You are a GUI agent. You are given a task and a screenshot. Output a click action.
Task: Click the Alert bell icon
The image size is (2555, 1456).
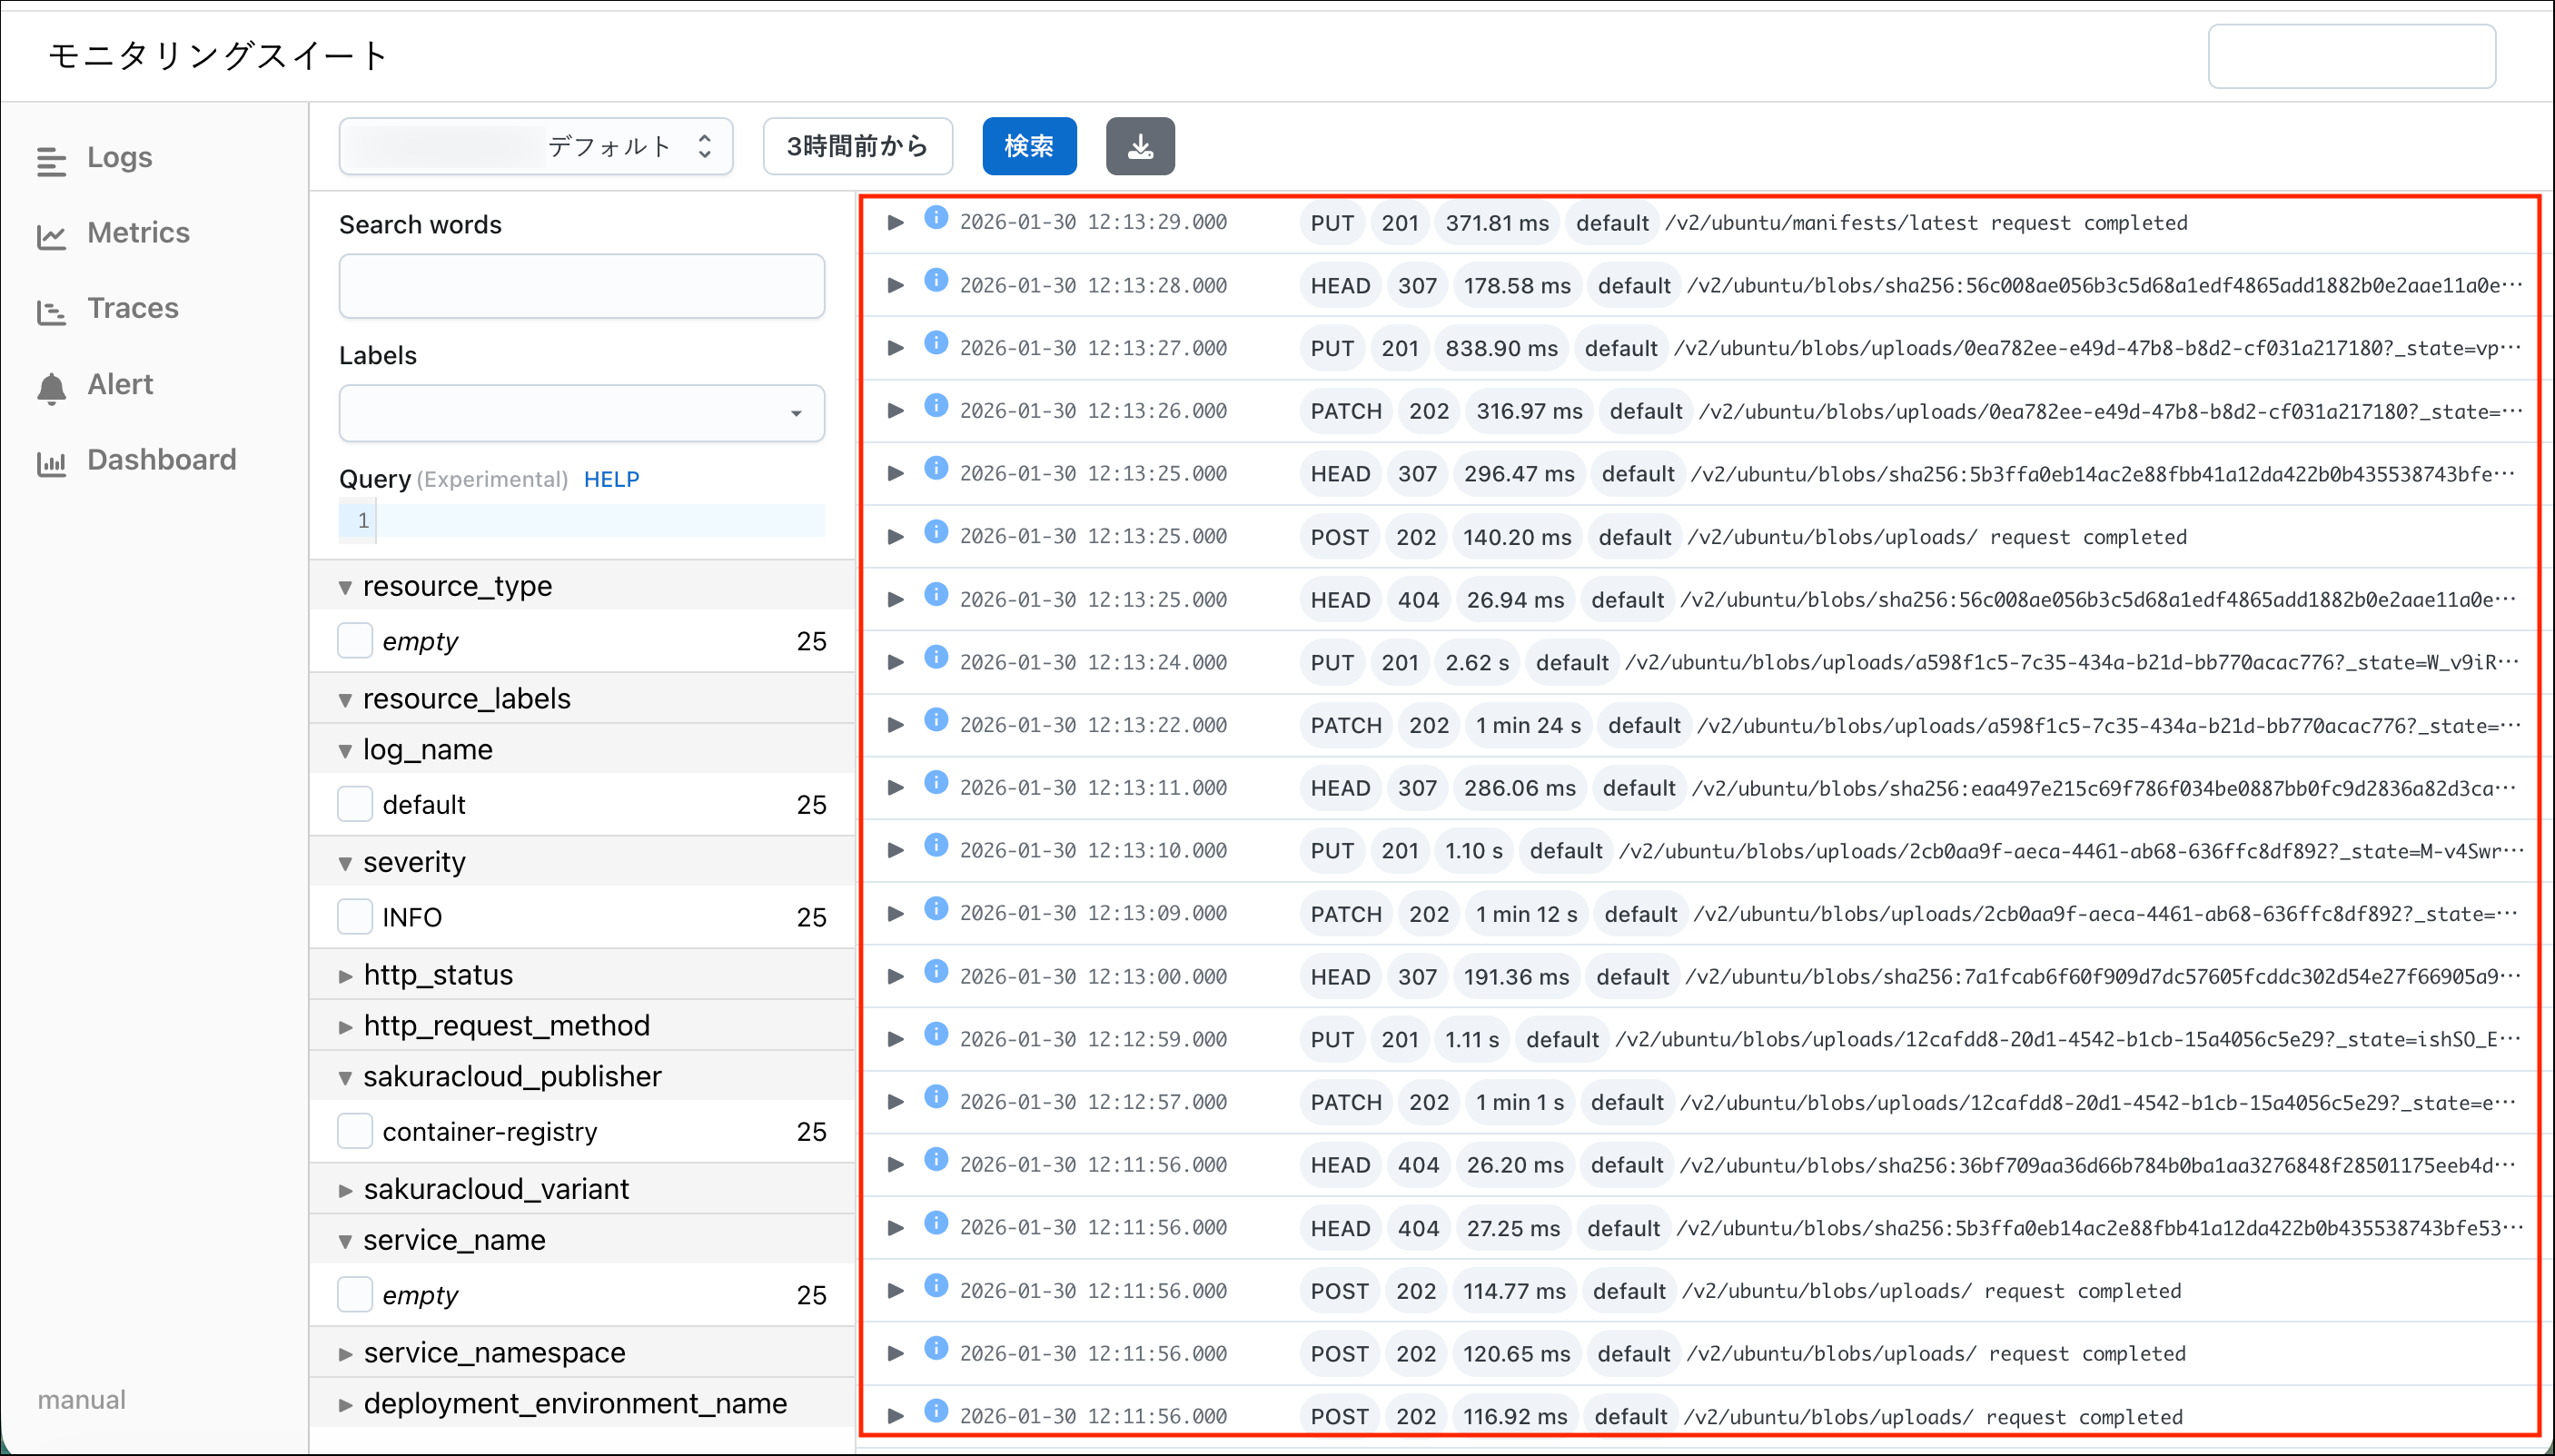51,388
